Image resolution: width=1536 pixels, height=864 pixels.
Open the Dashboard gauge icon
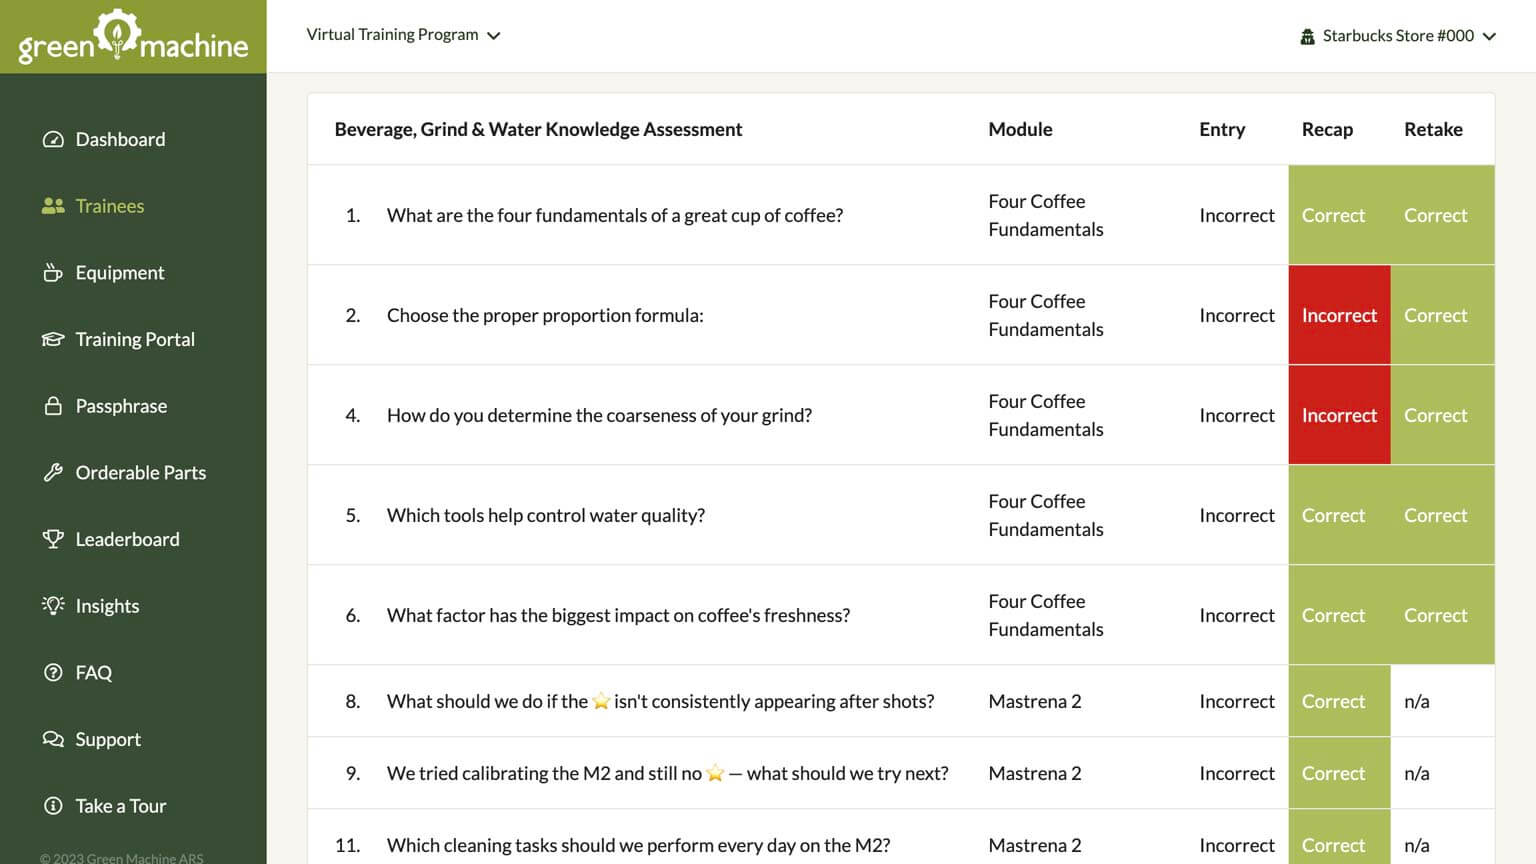[x=53, y=139]
